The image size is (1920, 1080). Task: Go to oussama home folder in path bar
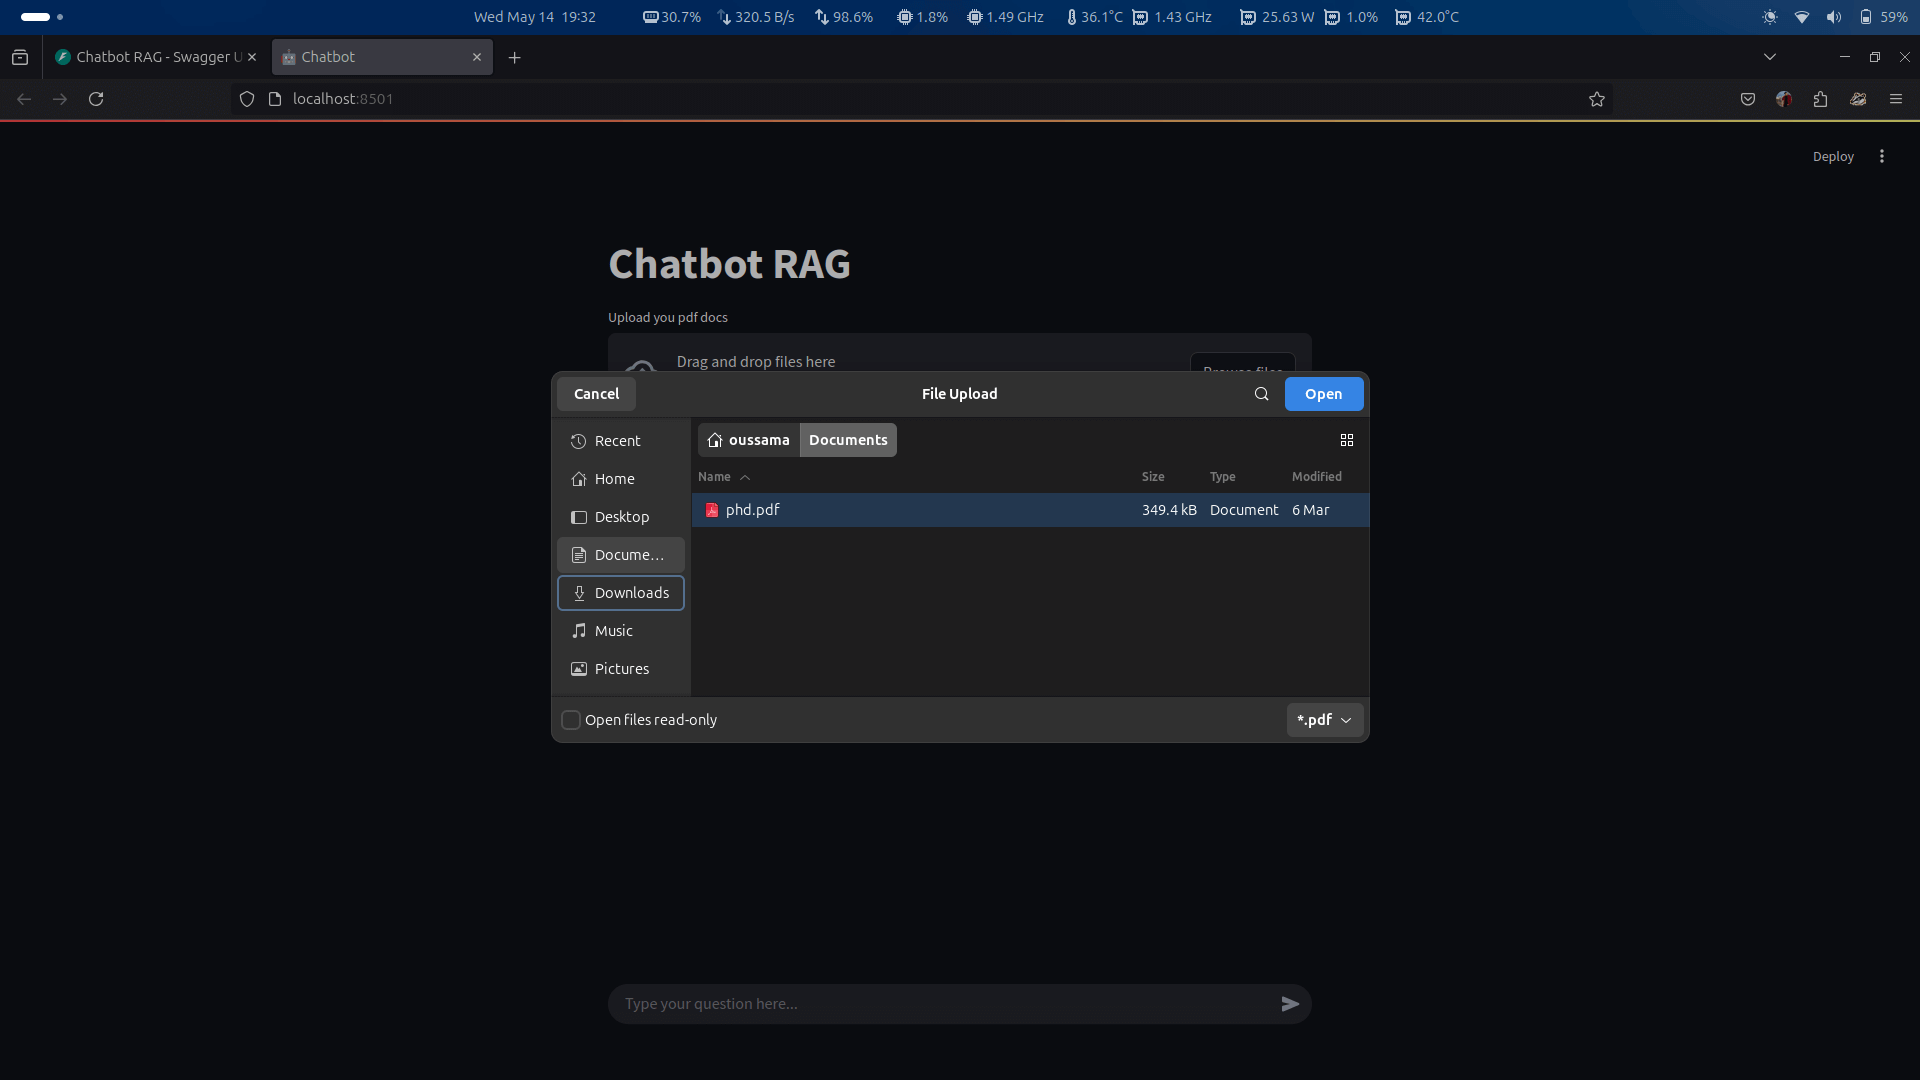(749, 440)
